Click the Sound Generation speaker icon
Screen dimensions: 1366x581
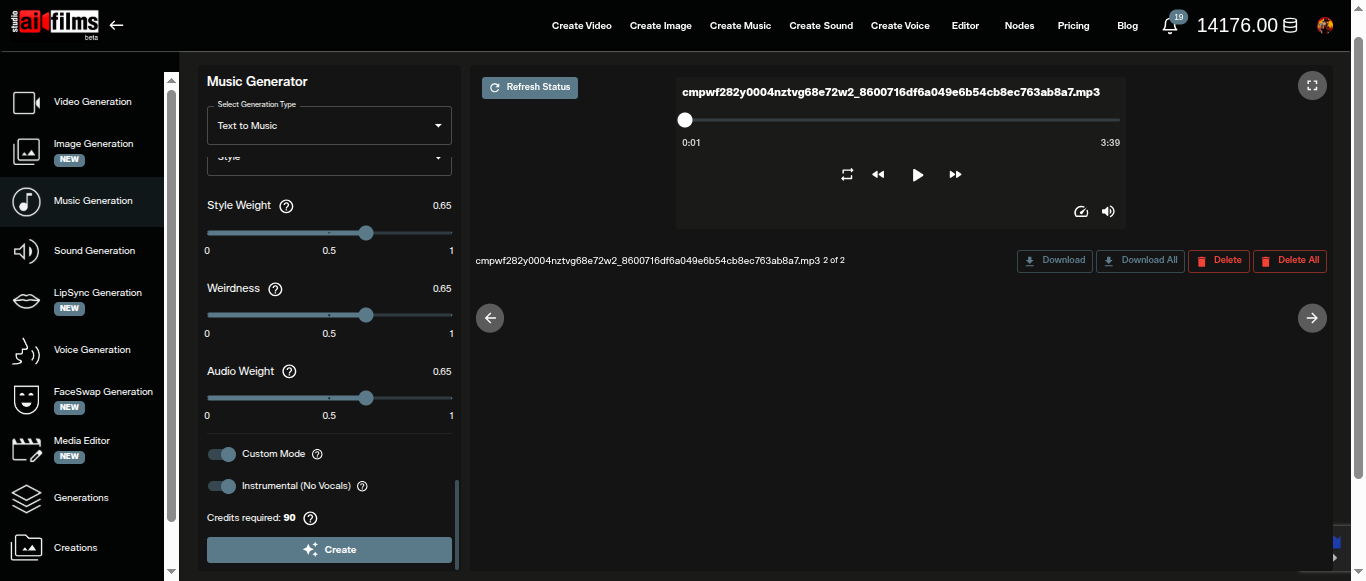click(26, 251)
